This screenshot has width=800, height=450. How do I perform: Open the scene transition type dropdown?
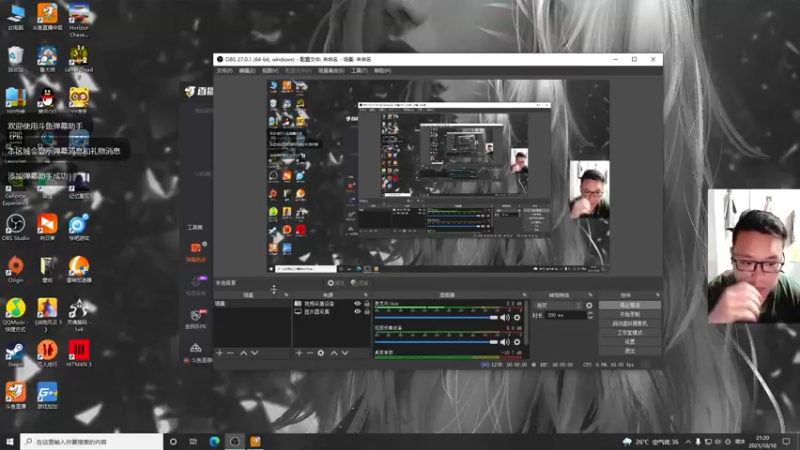coord(558,305)
